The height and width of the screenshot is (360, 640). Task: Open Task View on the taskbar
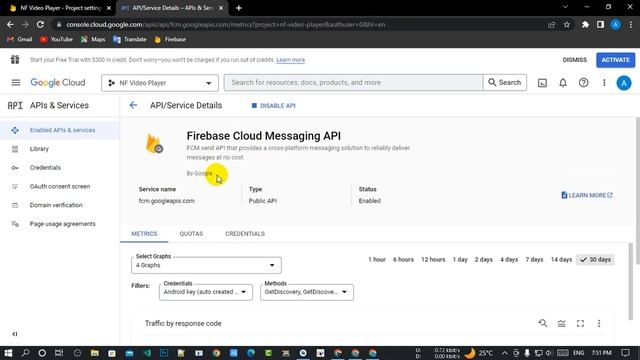[x=59, y=353]
